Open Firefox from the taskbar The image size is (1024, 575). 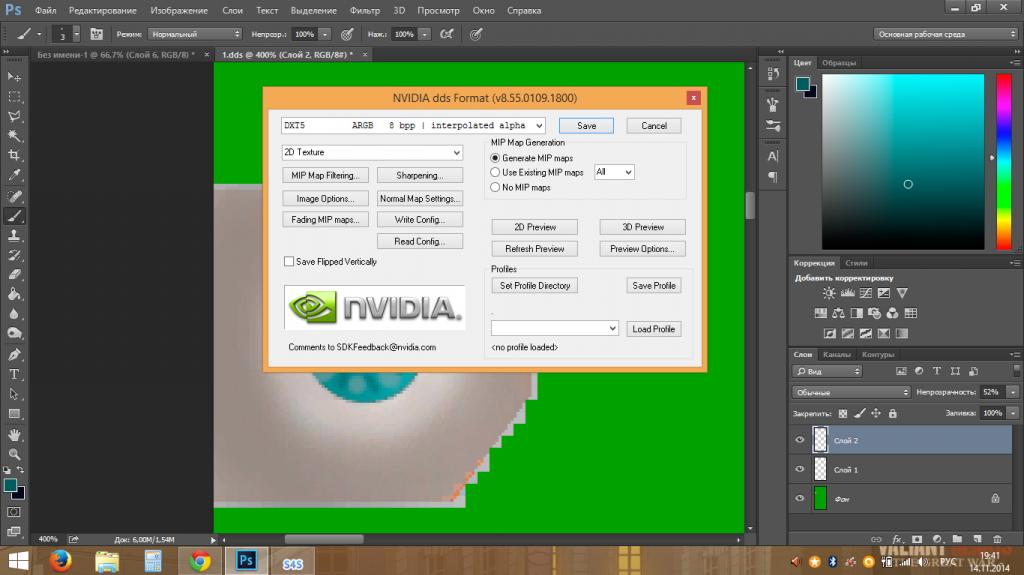[x=62, y=561]
